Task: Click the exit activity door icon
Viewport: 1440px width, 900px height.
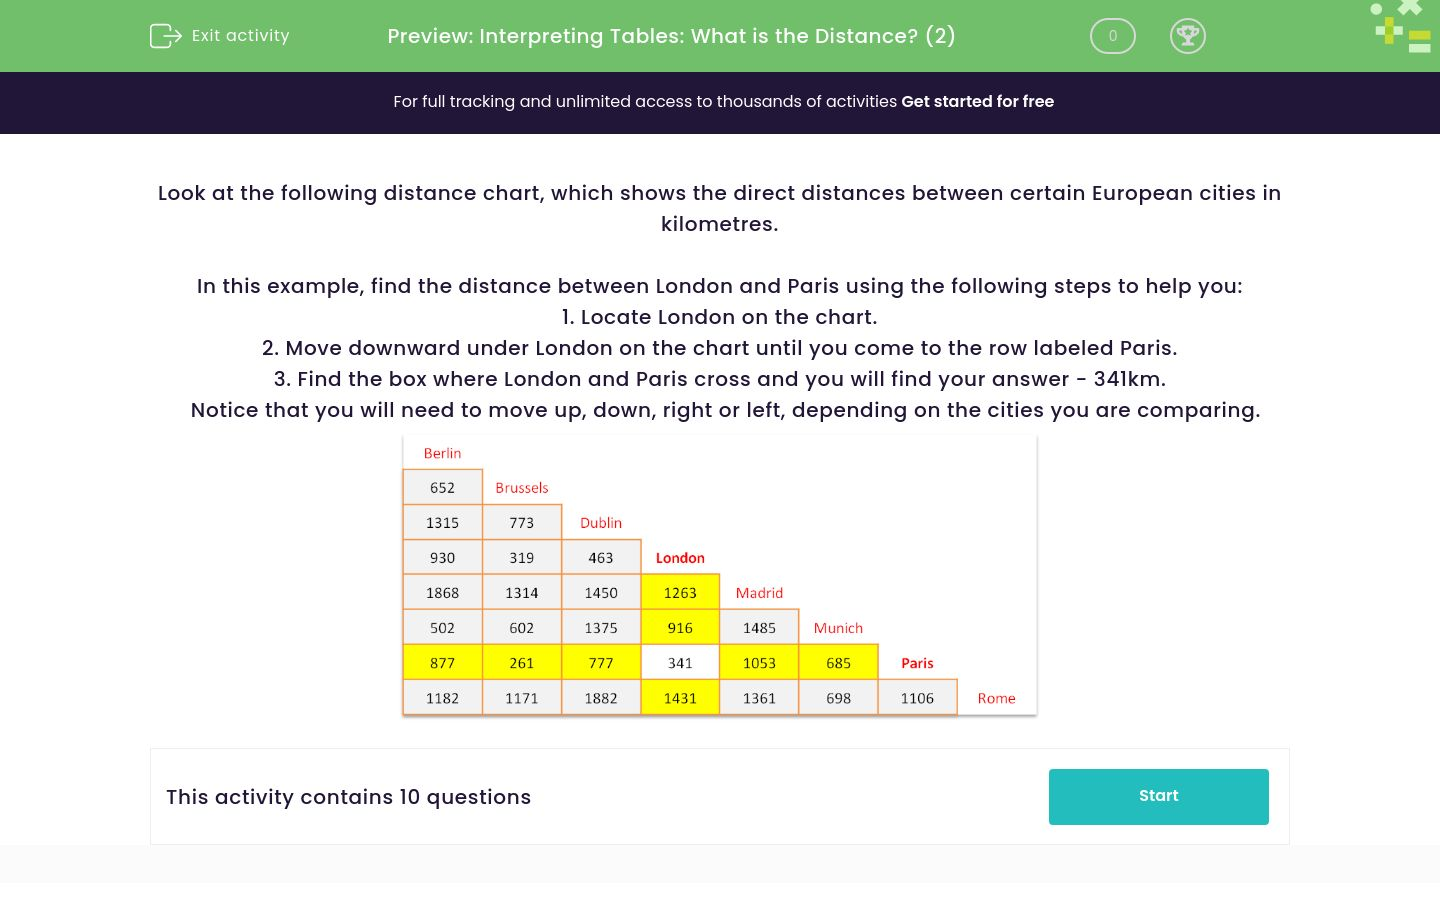Action: 165,36
